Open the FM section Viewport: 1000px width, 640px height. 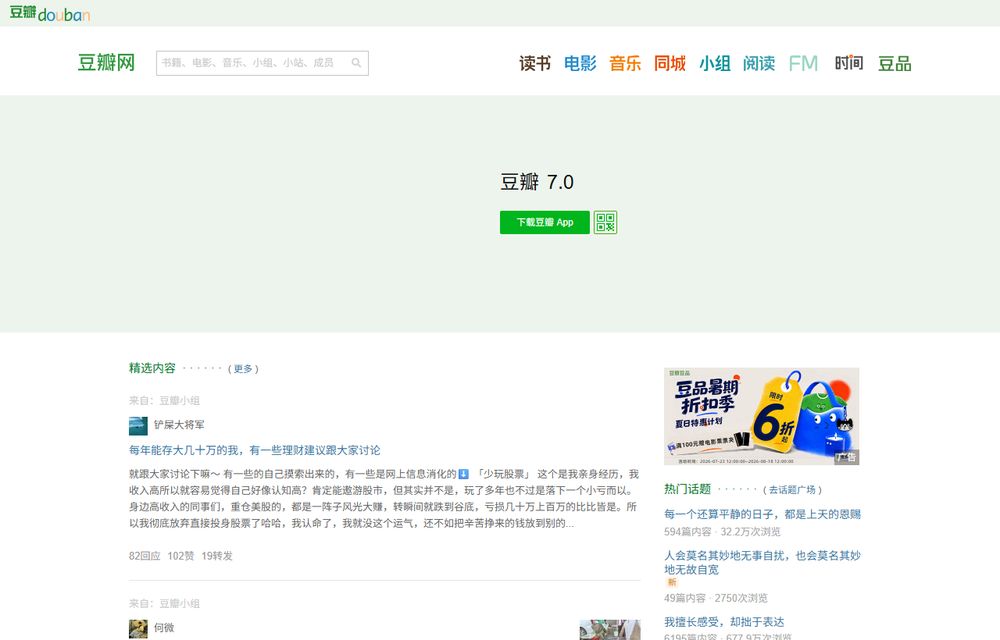pyautogui.click(x=803, y=63)
